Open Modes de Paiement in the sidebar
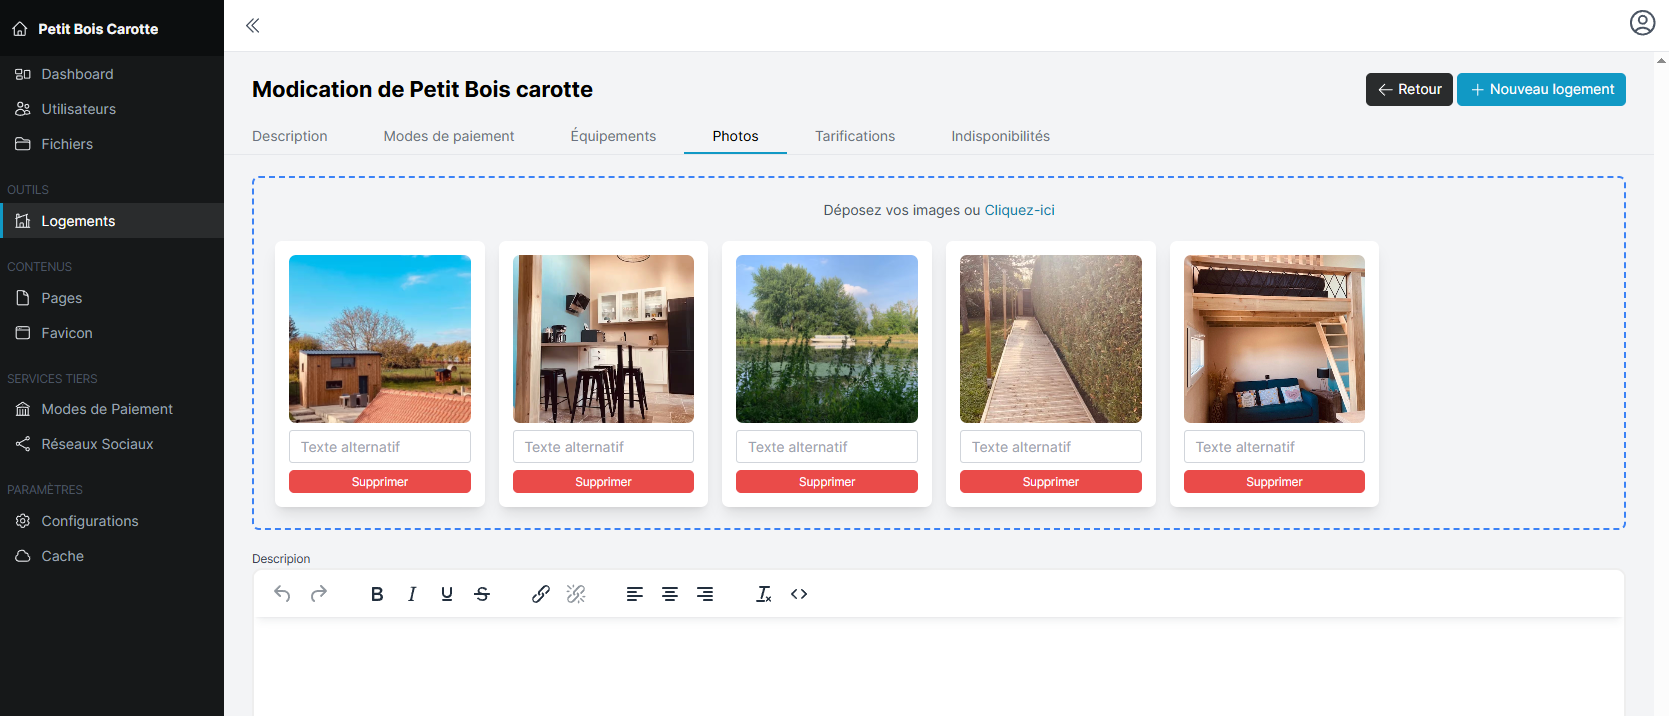This screenshot has height=716, width=1669. coord(112,409)
